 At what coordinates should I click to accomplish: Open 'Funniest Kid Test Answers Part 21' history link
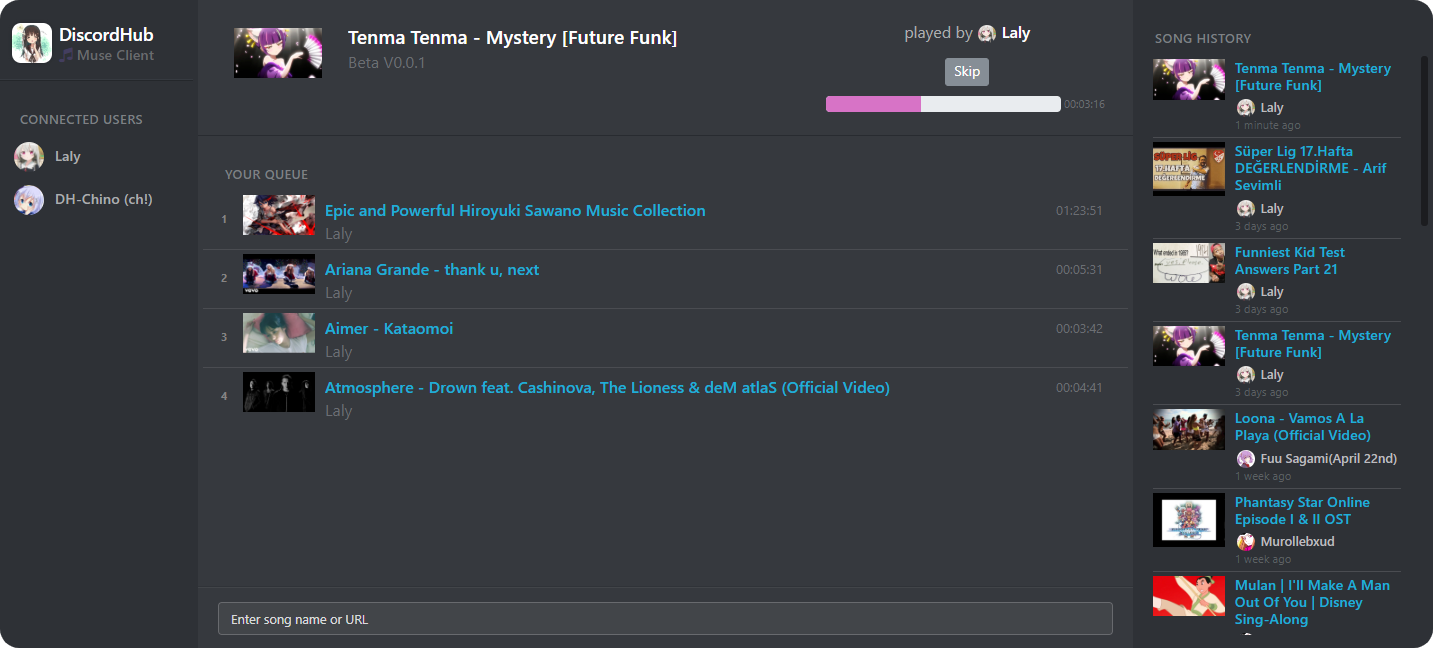point(1289,261)
